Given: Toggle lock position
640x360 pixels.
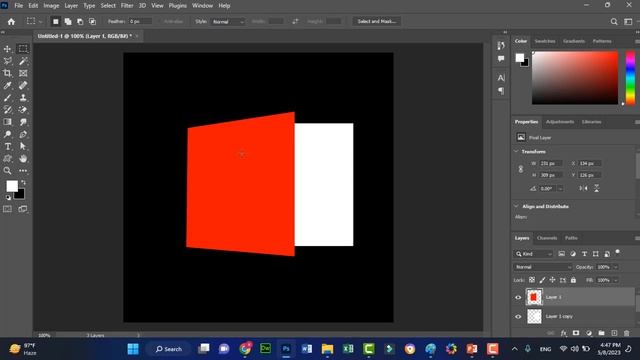Looking at the screenshot, I should pyautogui.click(x=552, y=280).
